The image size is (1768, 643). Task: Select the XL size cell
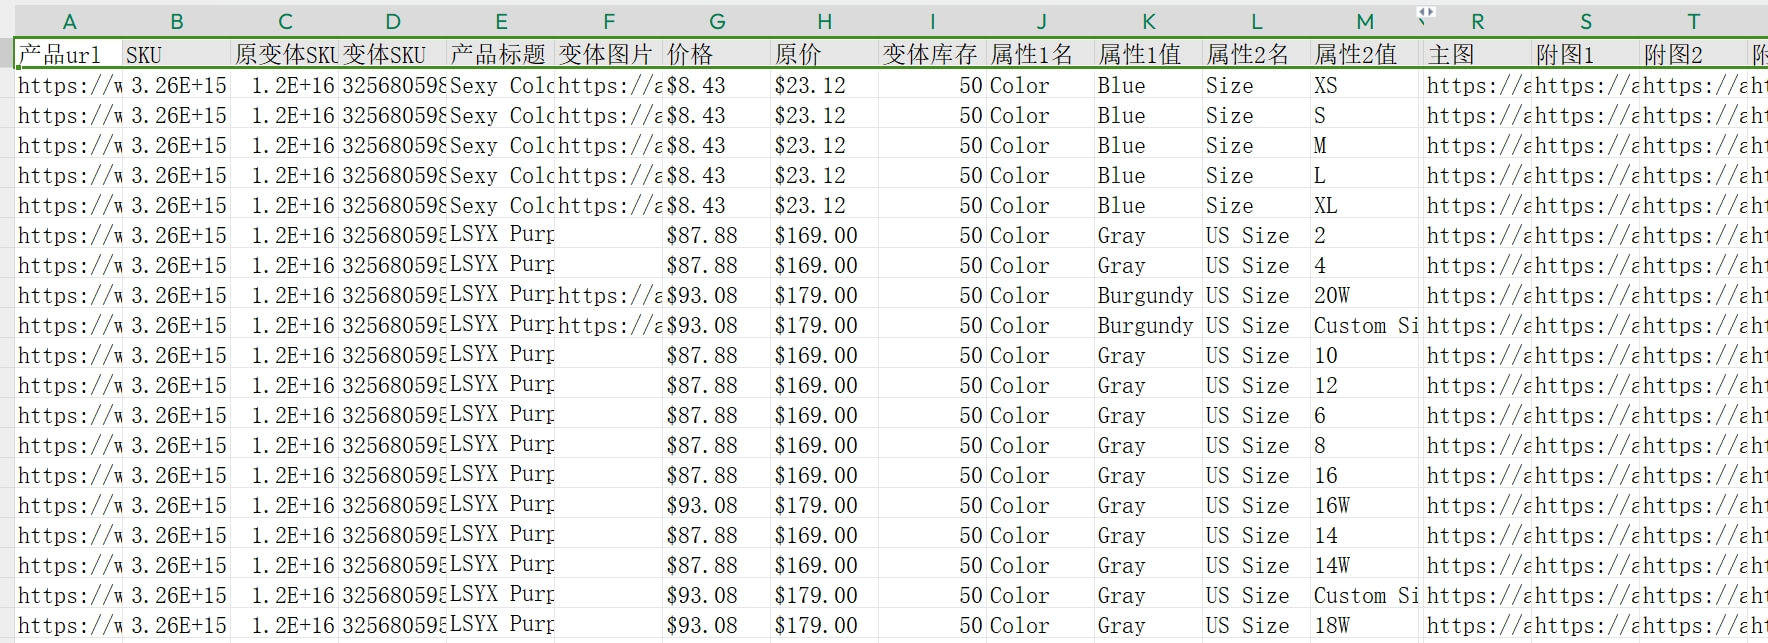[1365, 205]
